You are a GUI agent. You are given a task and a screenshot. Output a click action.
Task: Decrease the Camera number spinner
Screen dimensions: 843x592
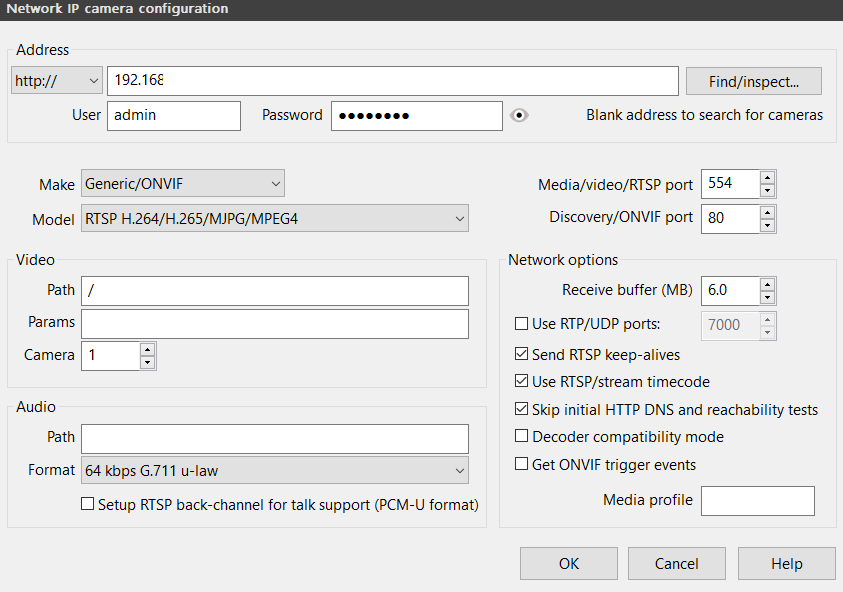148,362
